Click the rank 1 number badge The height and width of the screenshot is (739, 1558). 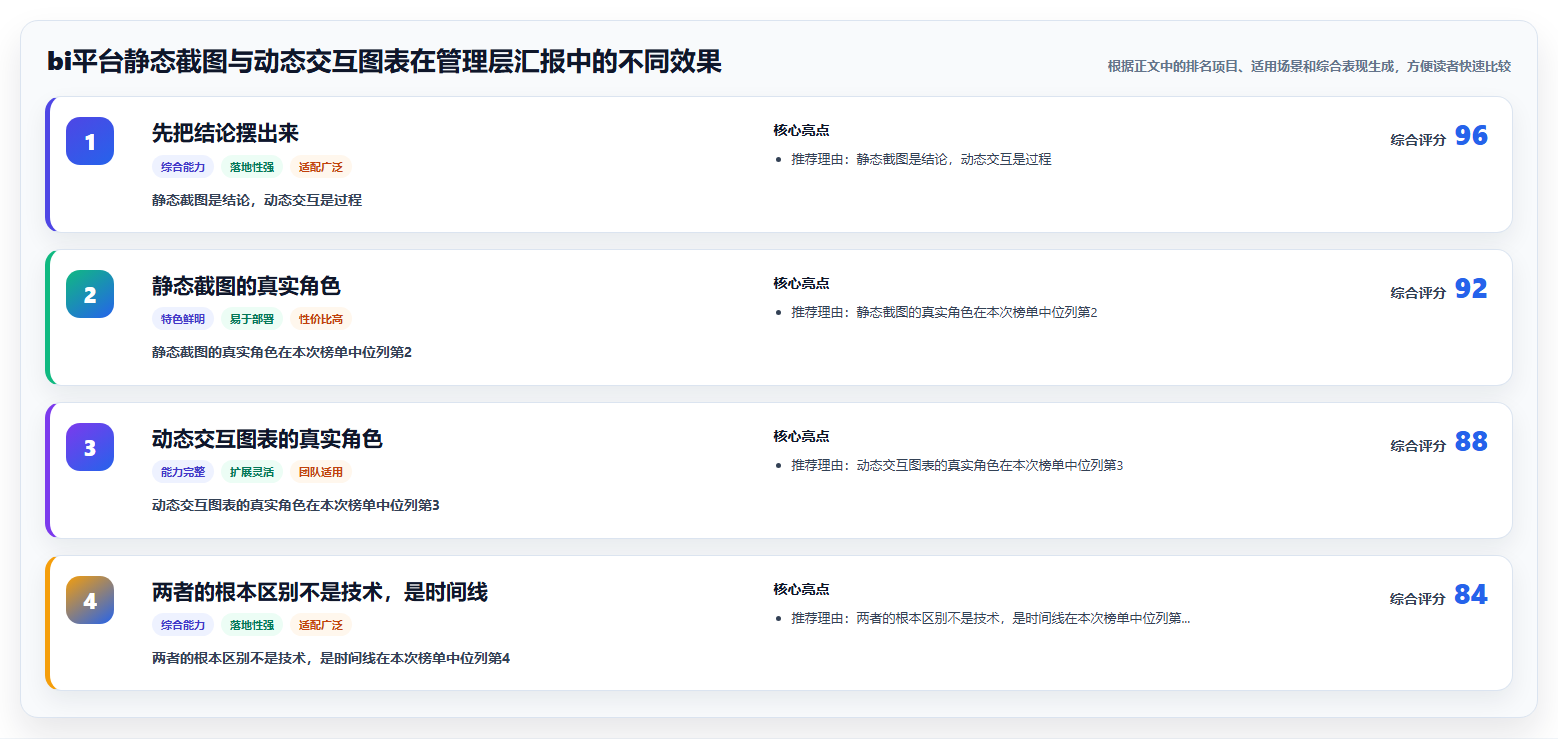pyautogui.click(x=90, y=141)
